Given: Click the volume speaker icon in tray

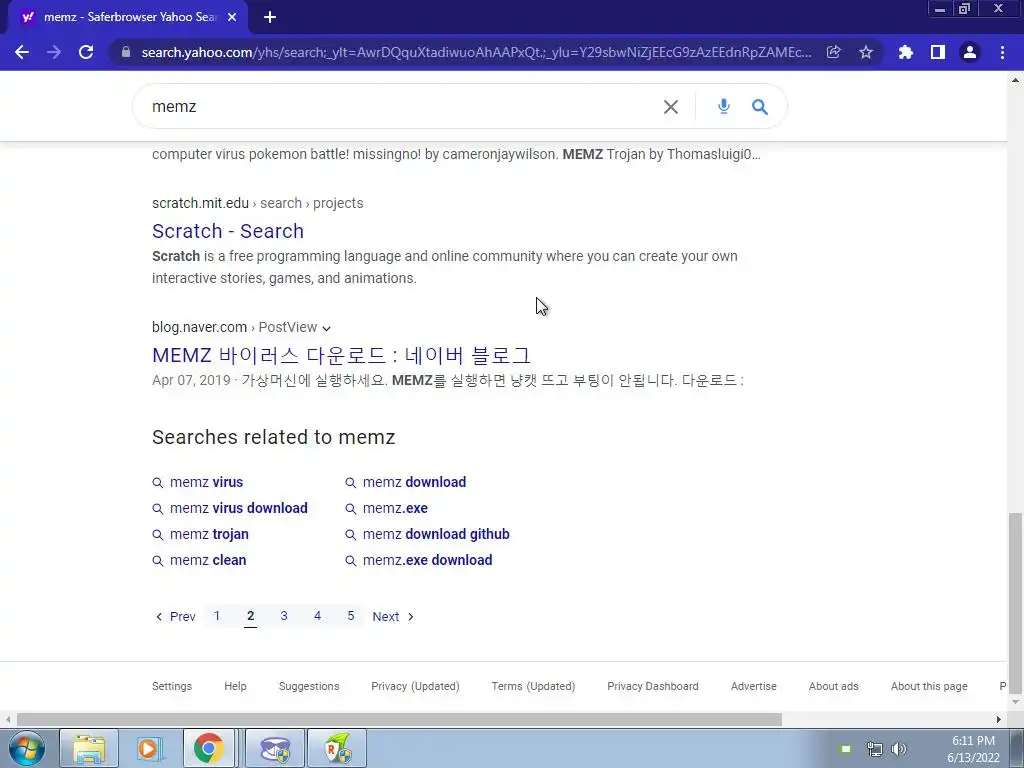Looking at the screenshot, I should tap(899, 749).
